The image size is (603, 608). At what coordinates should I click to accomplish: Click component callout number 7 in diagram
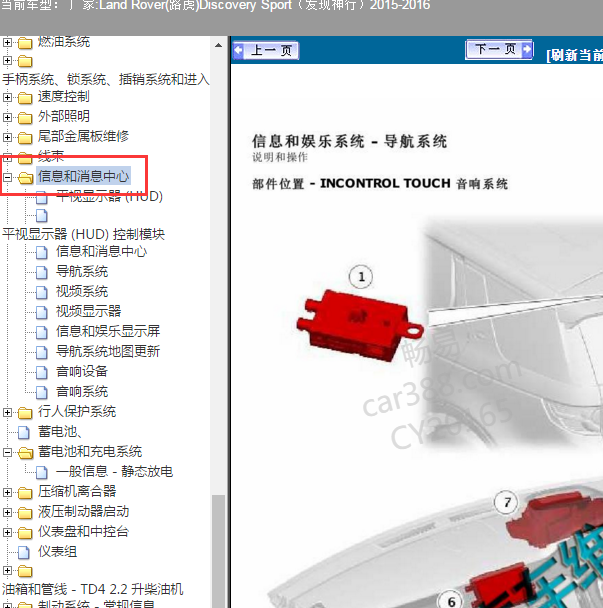pos(507,503)
